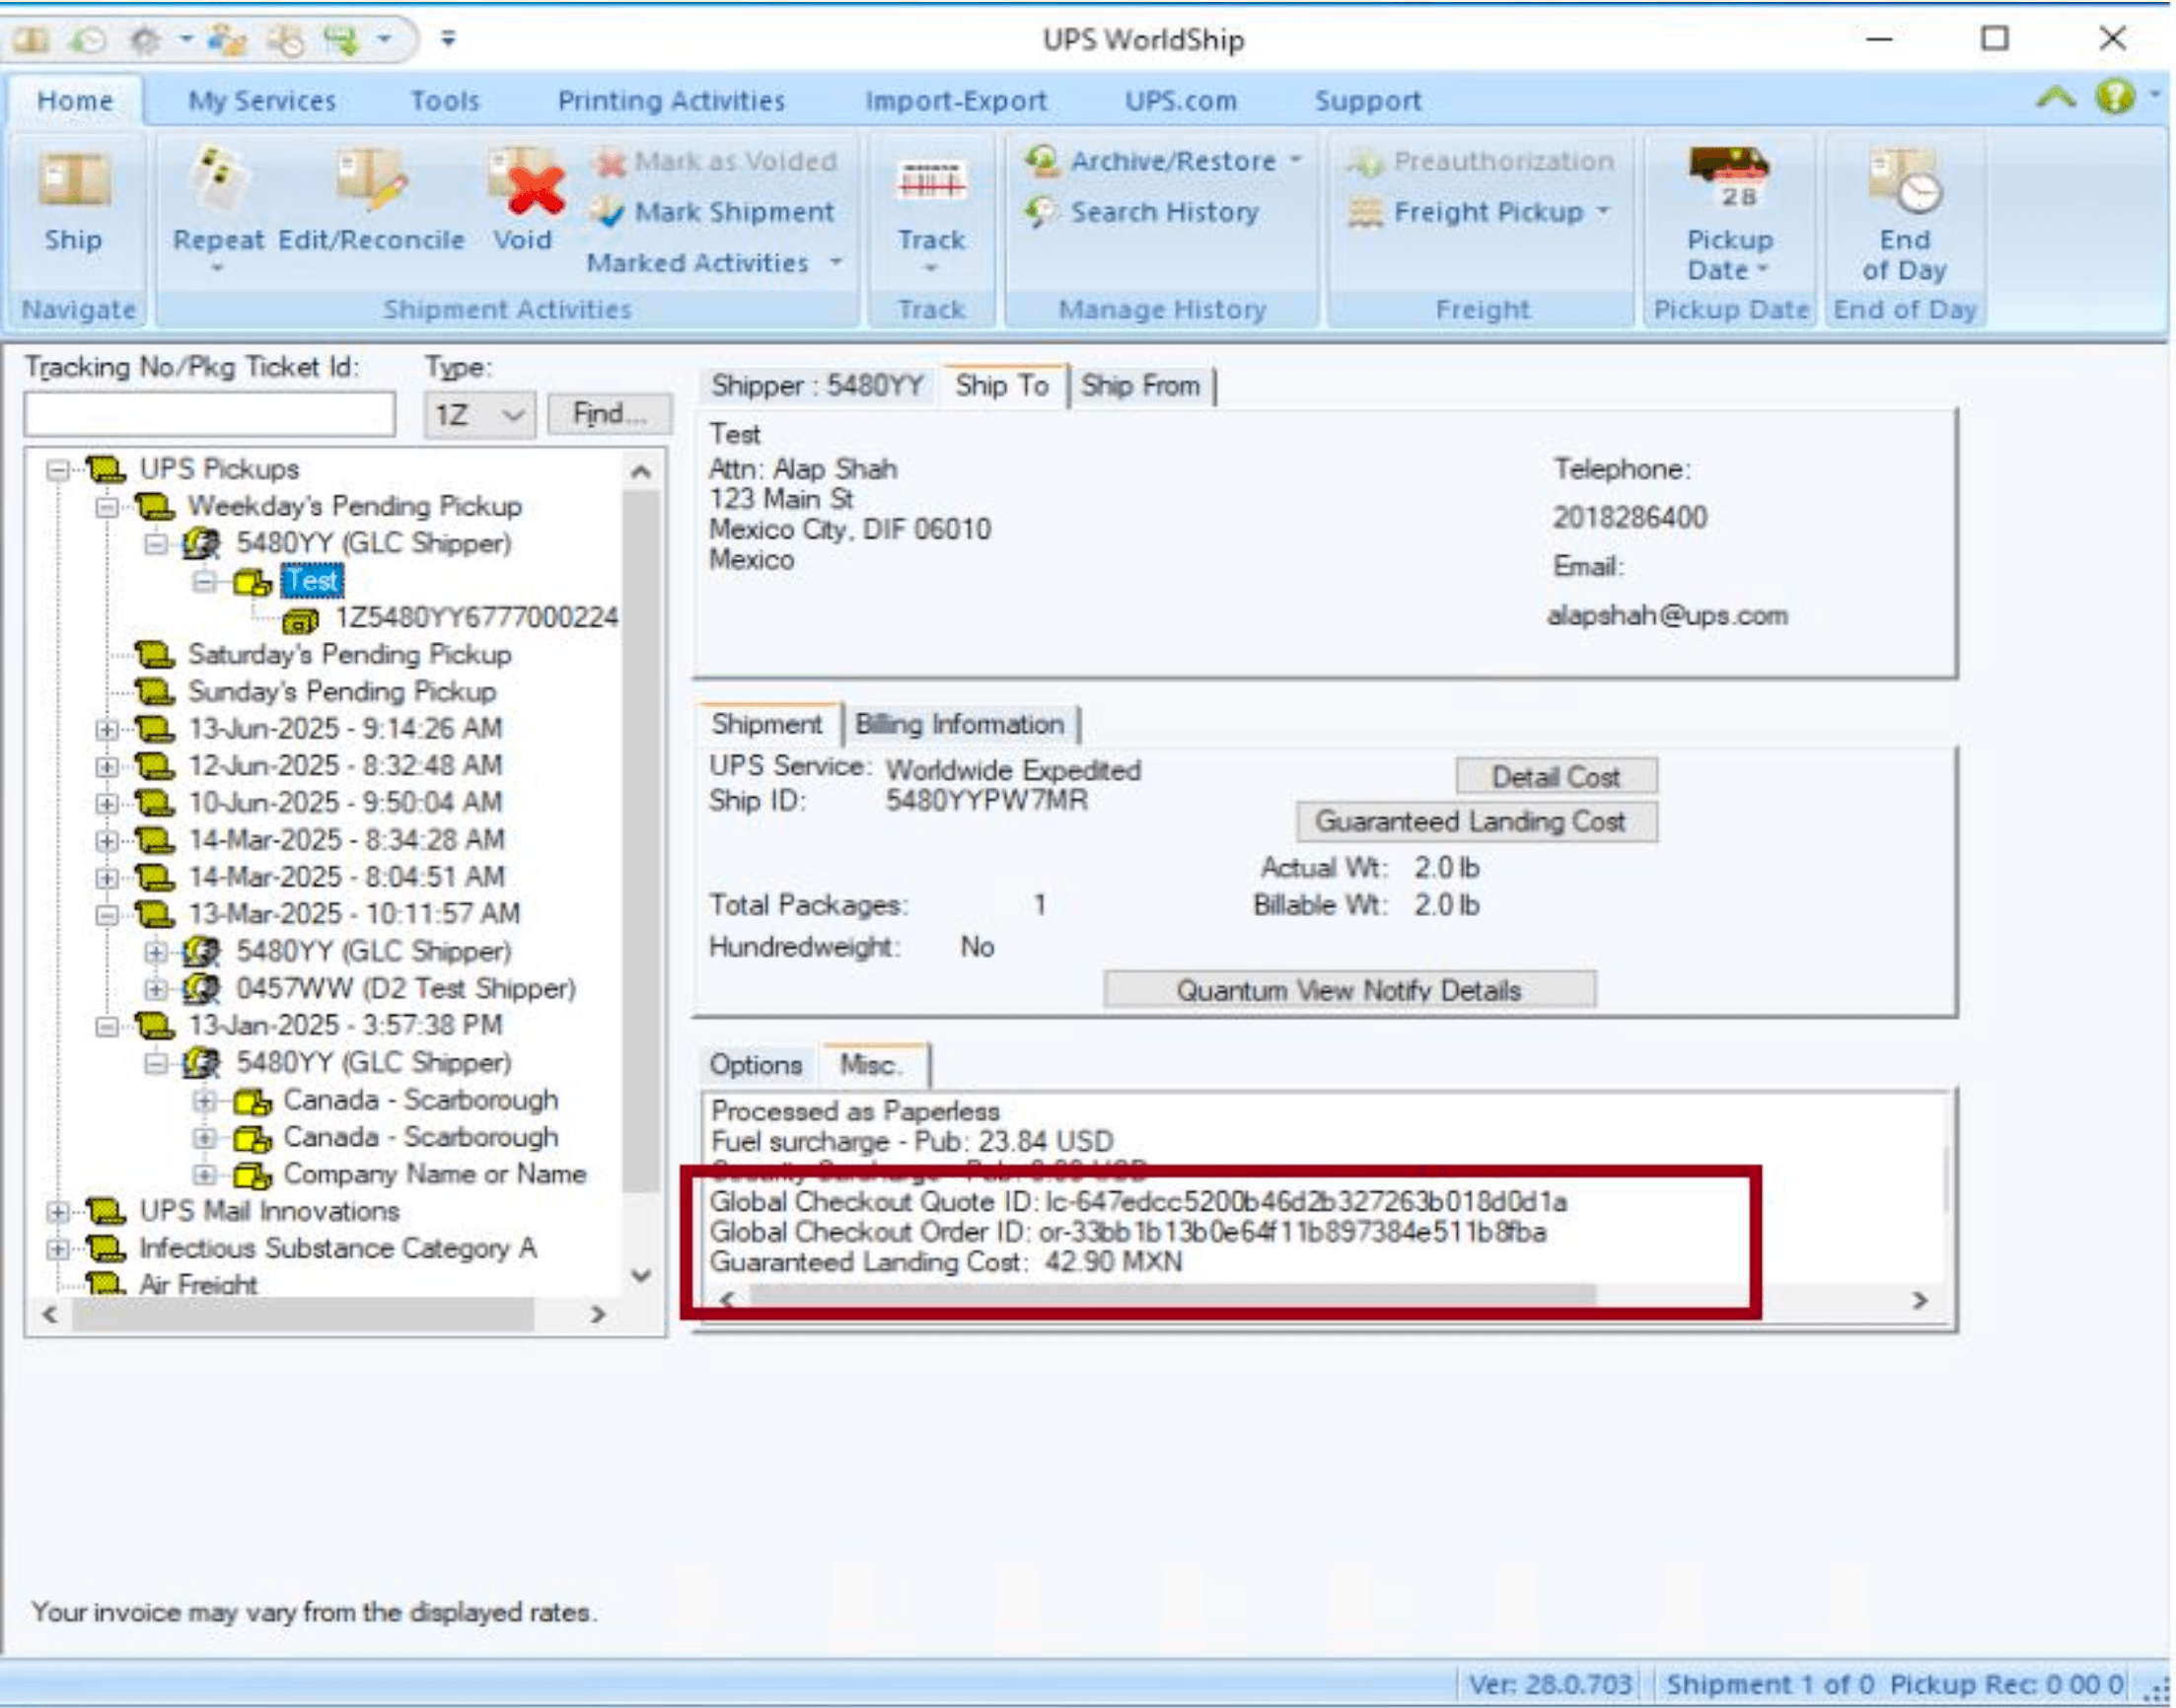Open the UPS.com ribbon tab
The height and width of the screenshot is (1708, 2176).
1181,101
